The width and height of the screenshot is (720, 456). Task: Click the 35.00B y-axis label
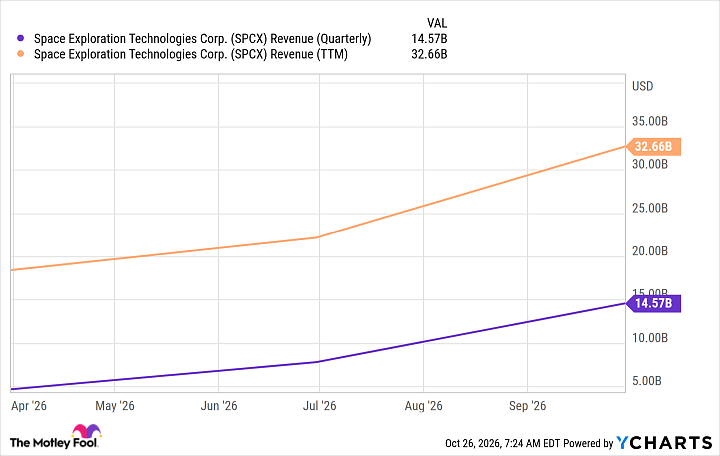(650, 121)
